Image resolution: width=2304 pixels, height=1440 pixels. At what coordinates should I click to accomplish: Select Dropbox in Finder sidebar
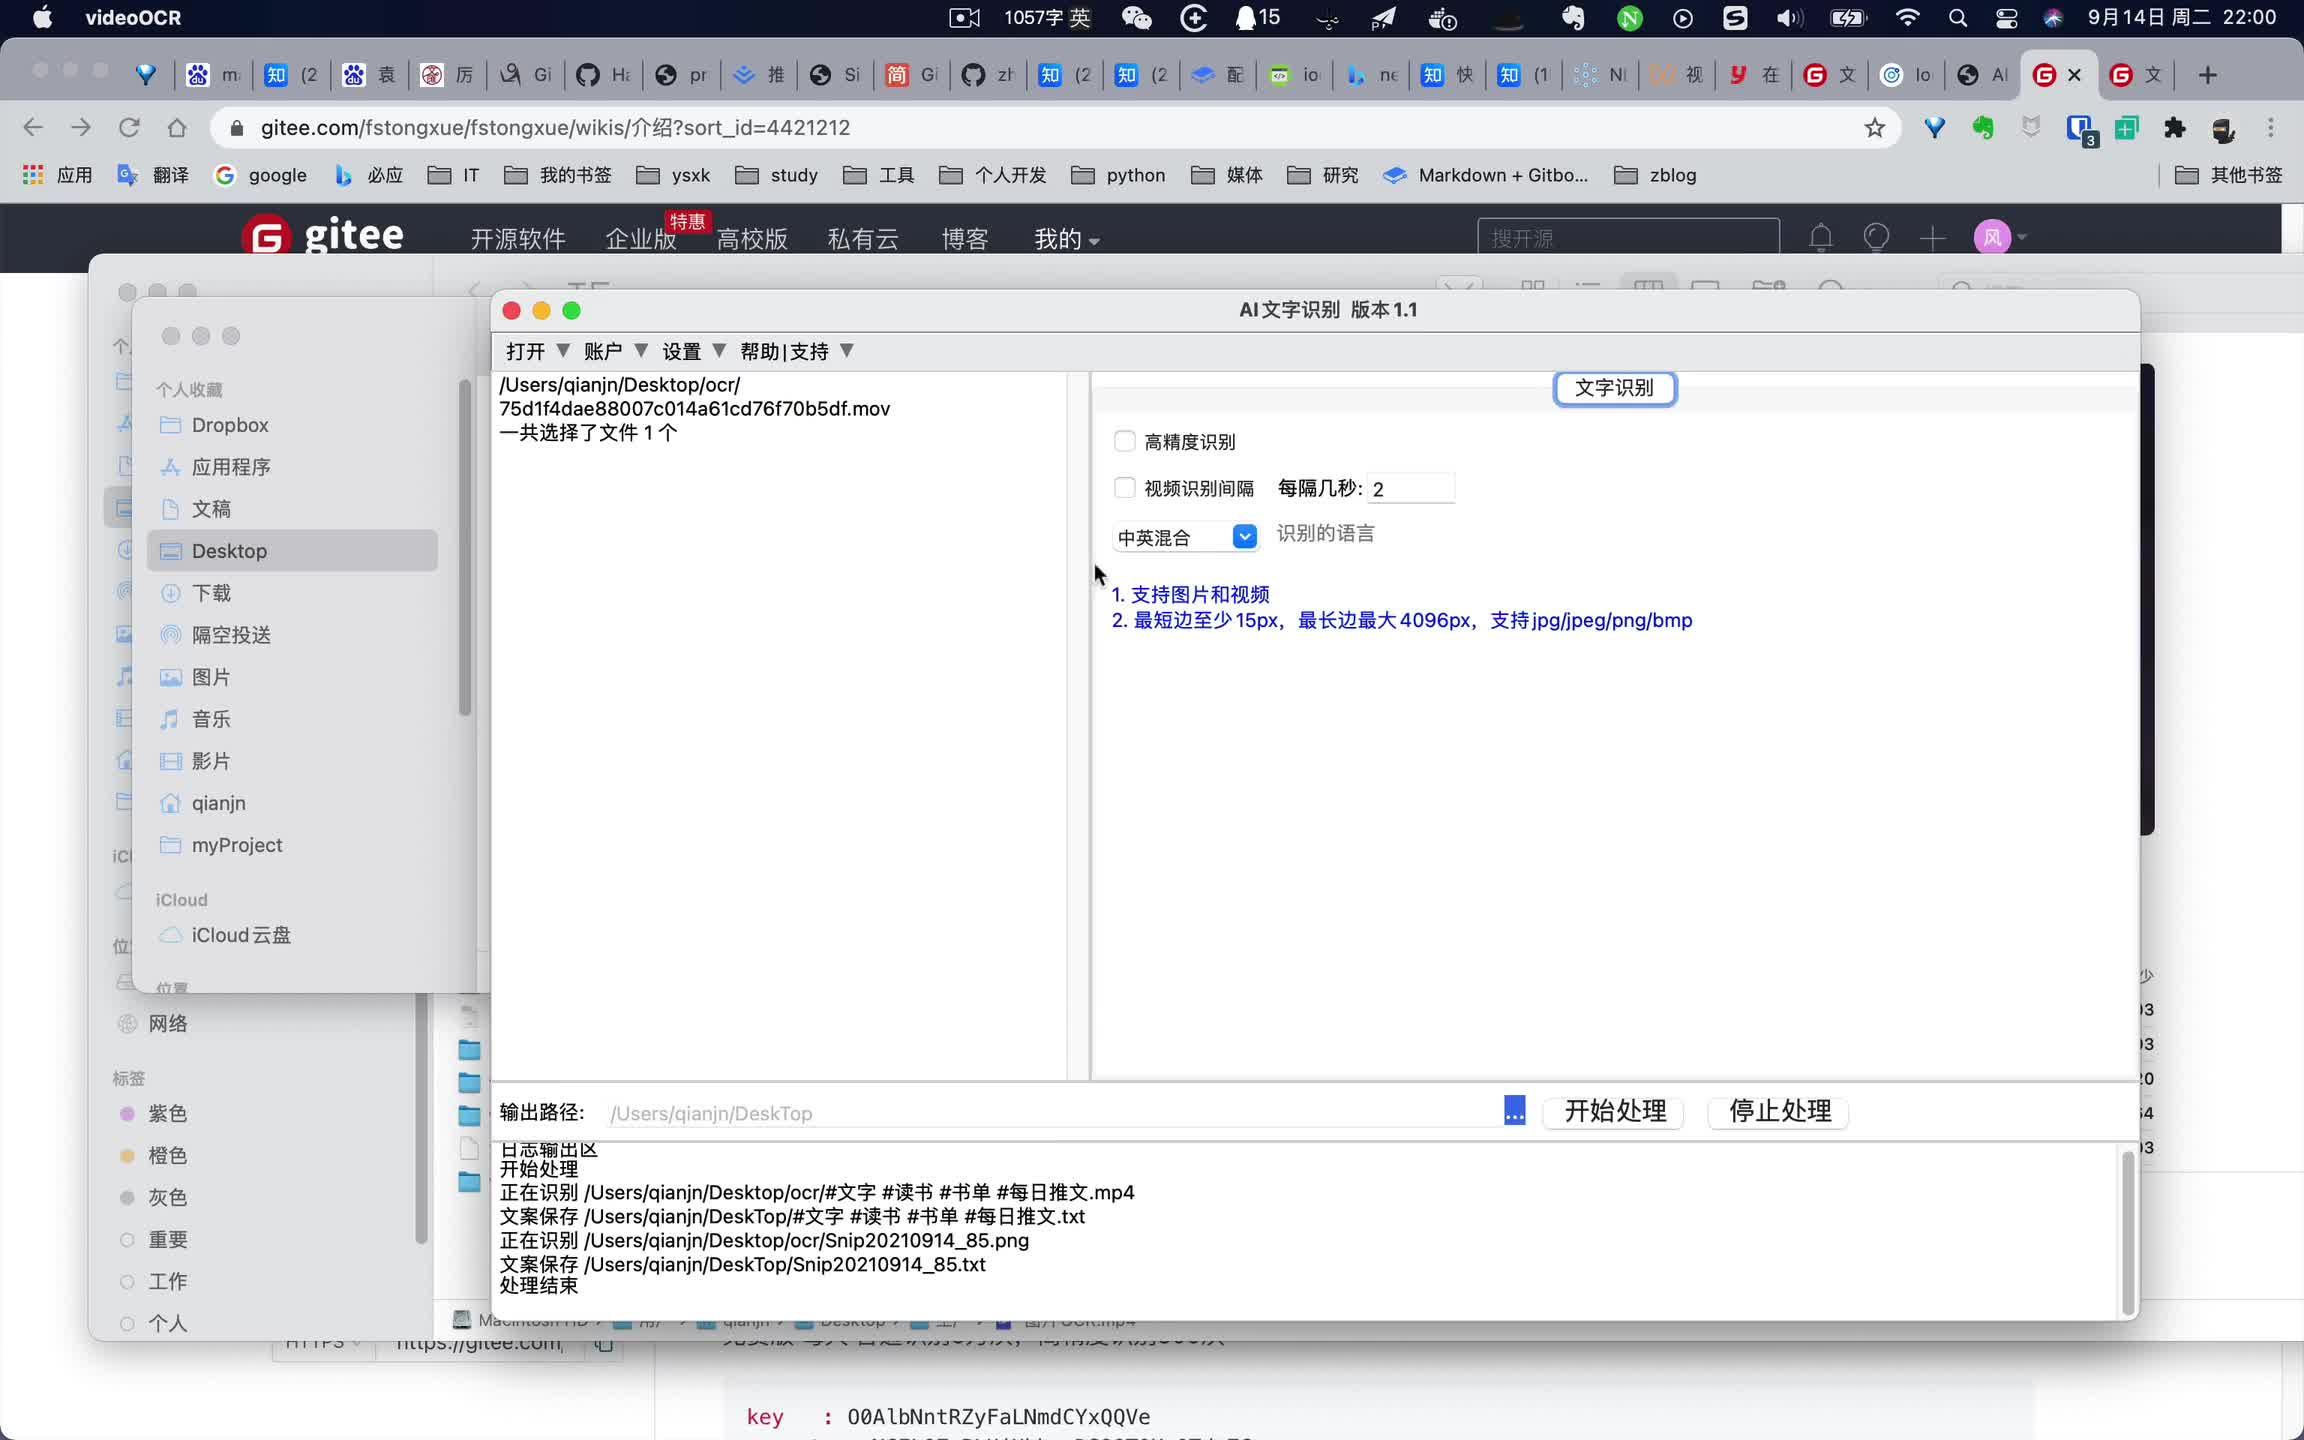coord(292,425)
